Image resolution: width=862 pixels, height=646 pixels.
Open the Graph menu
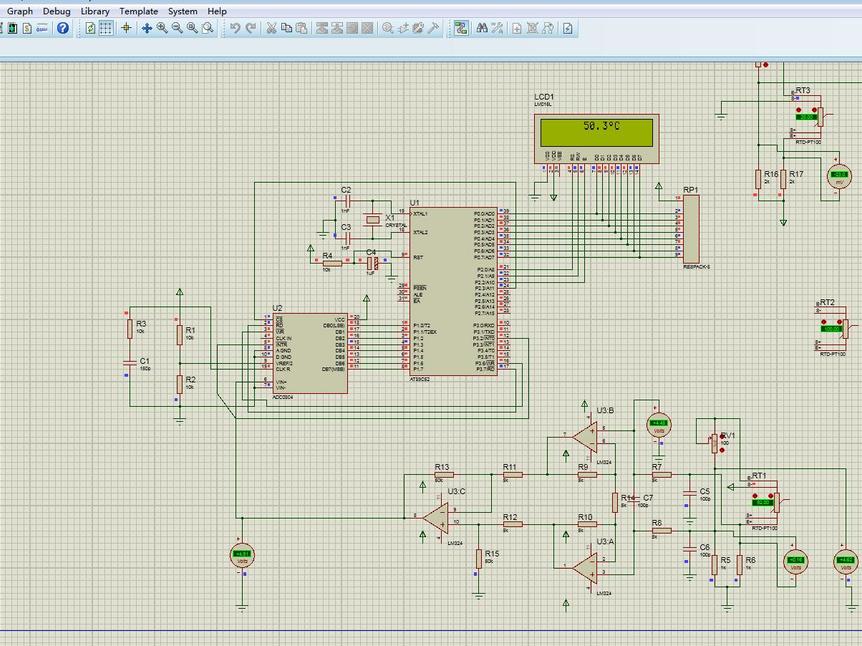point(20,11)
